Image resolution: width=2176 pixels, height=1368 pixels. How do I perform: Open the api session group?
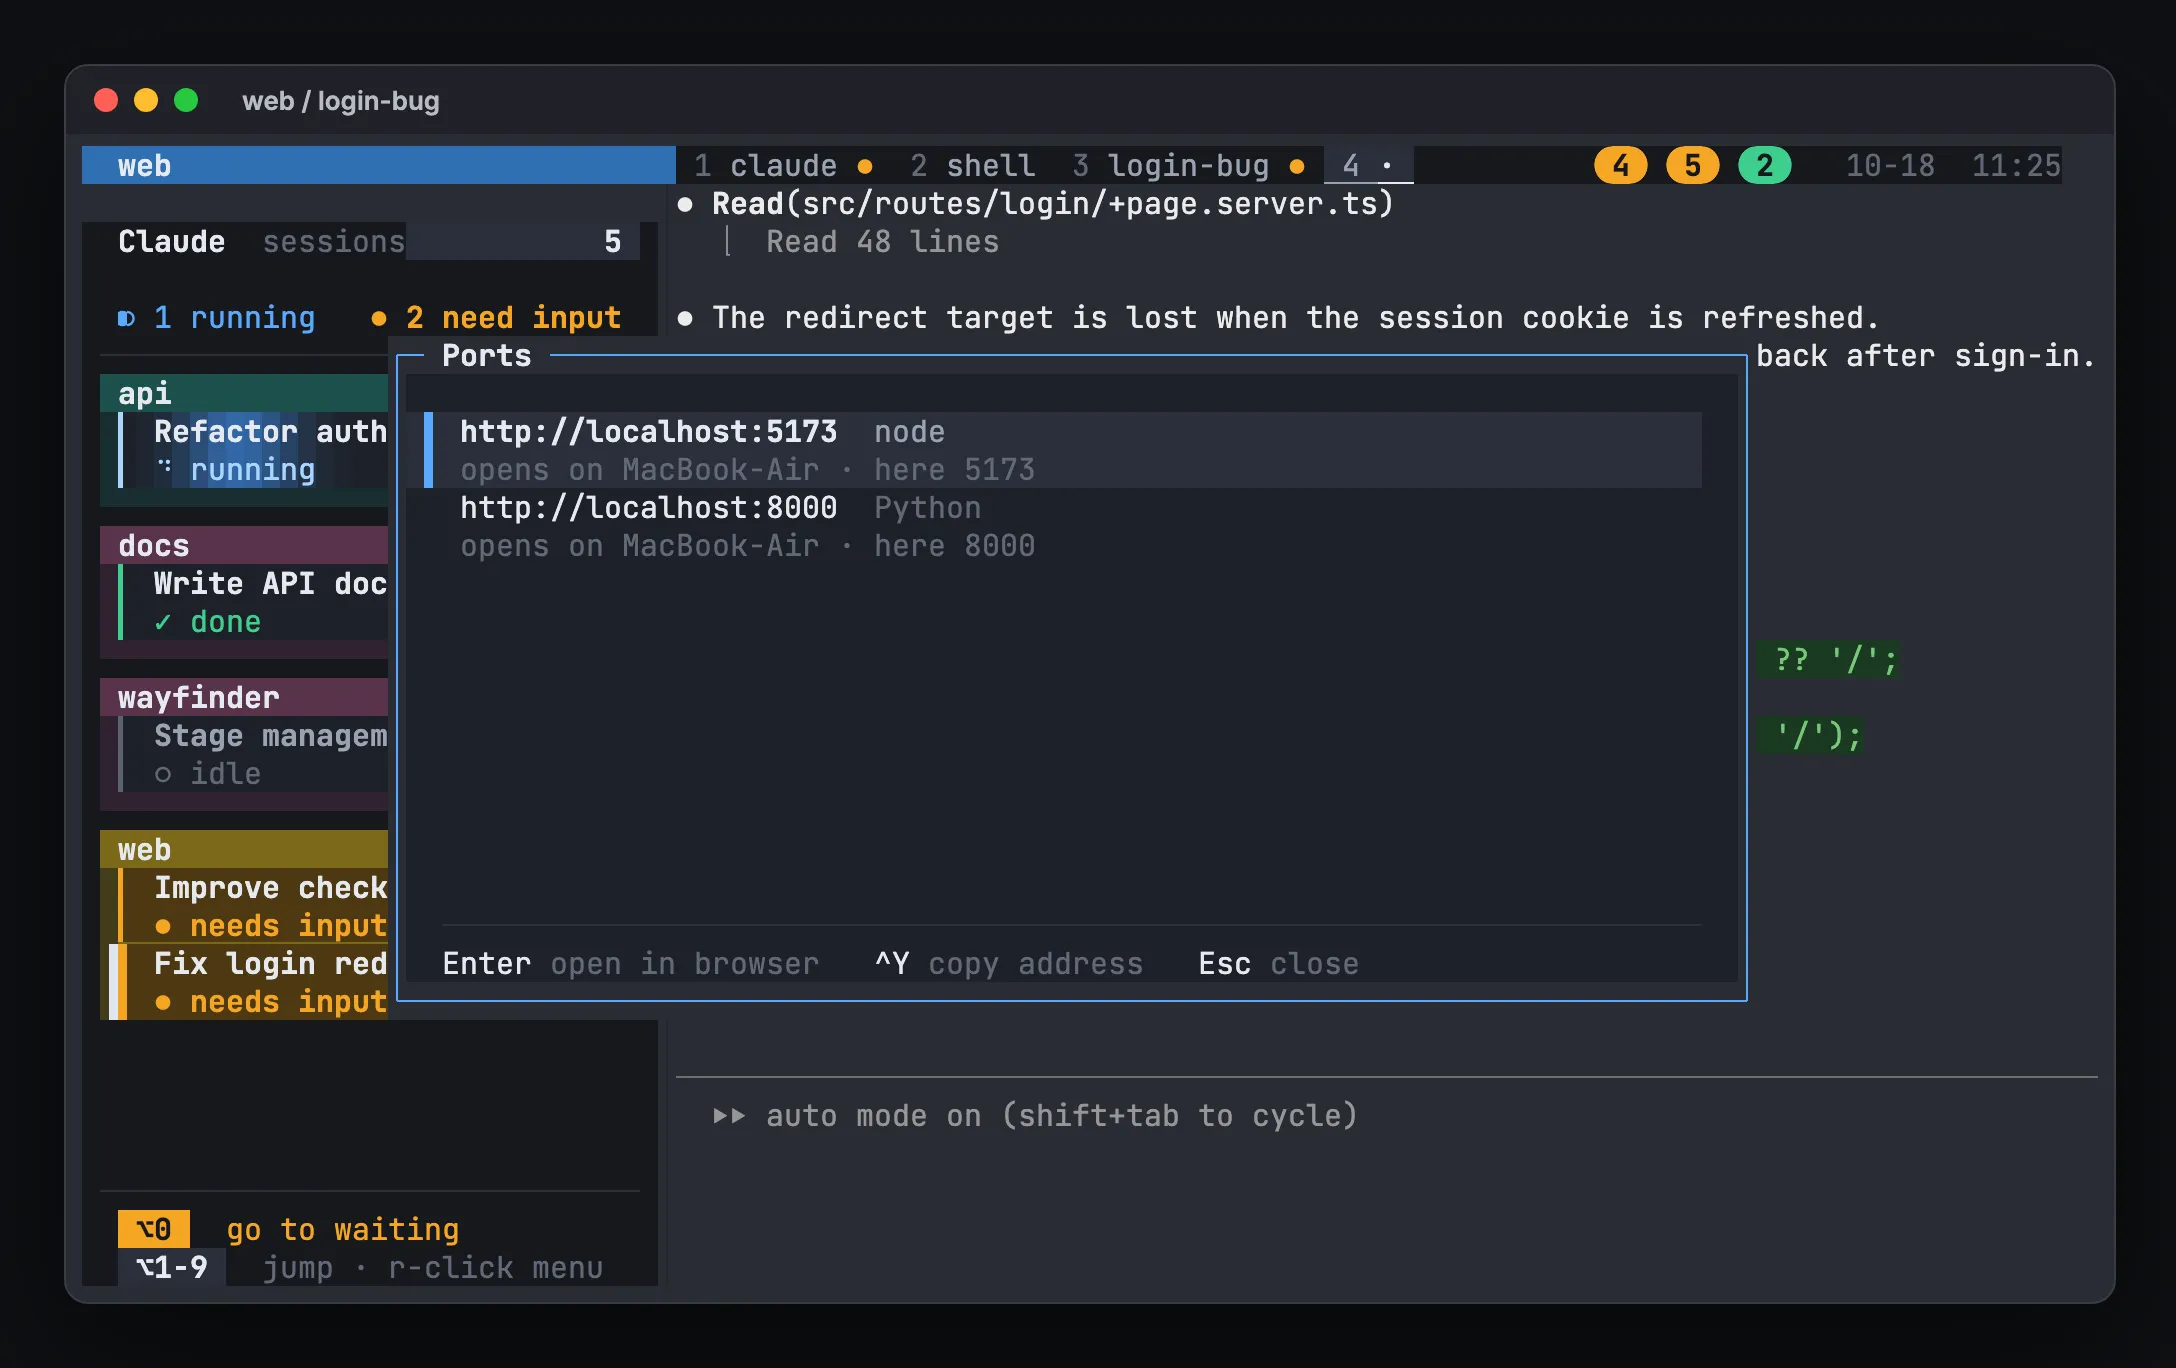pos(244,393)
